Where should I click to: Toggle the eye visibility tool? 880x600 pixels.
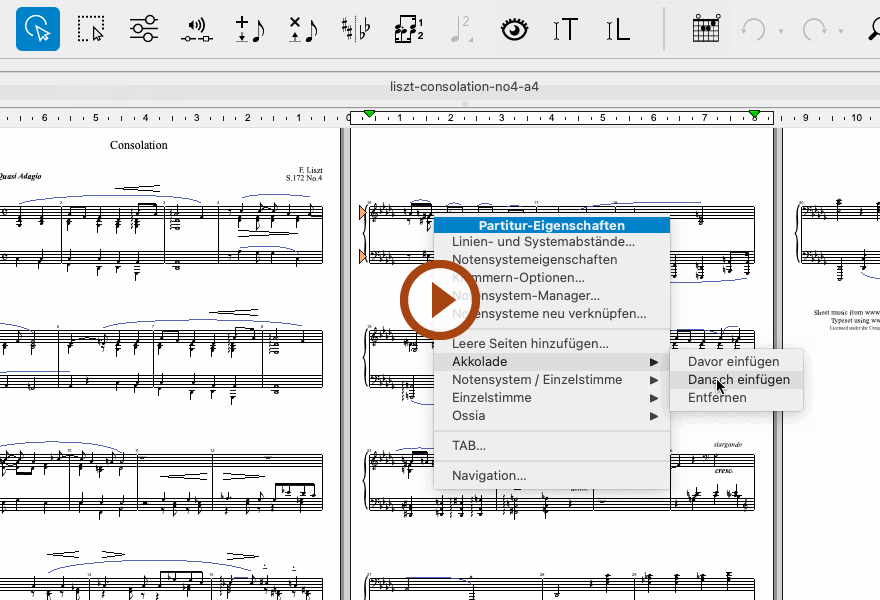pyautogui.click(x=514, y=29)
